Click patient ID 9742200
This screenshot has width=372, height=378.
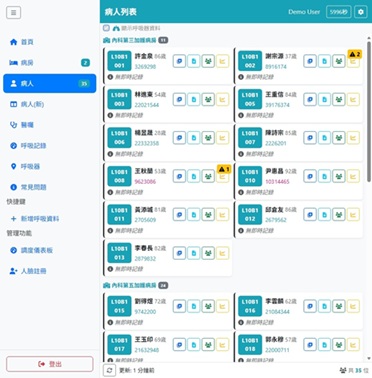click(145, 312)
